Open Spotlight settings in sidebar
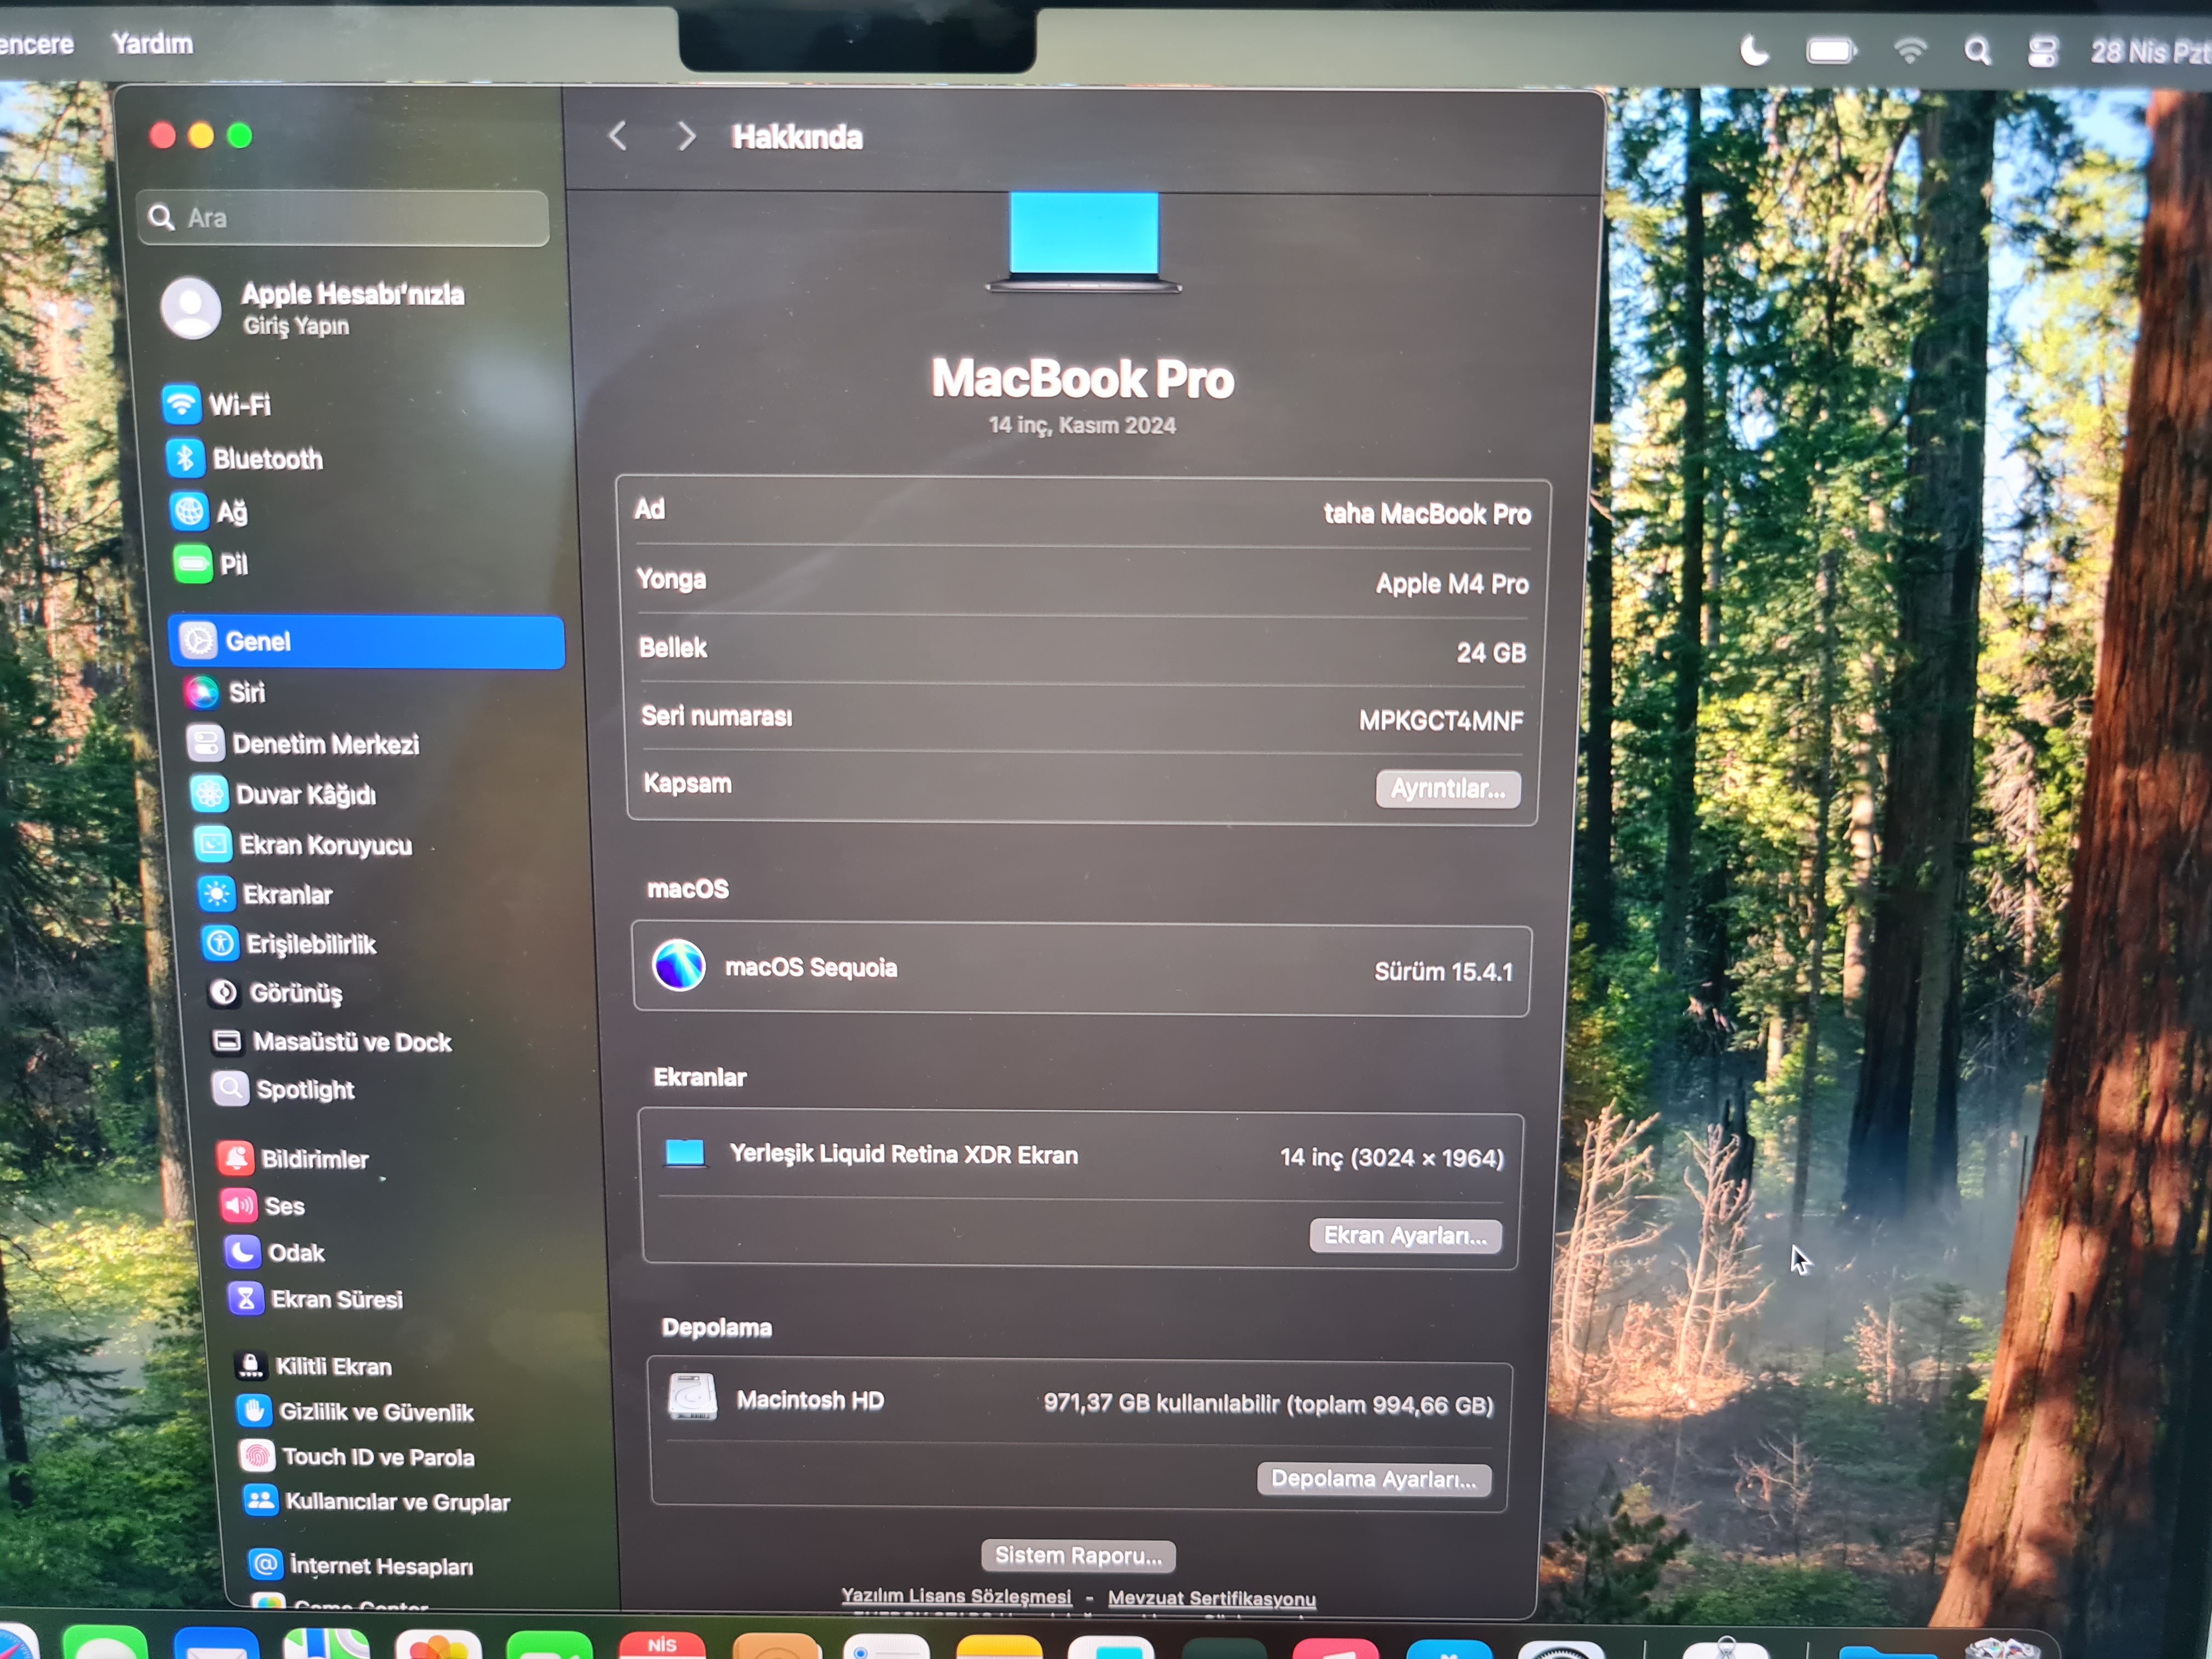 point(284,1088)
